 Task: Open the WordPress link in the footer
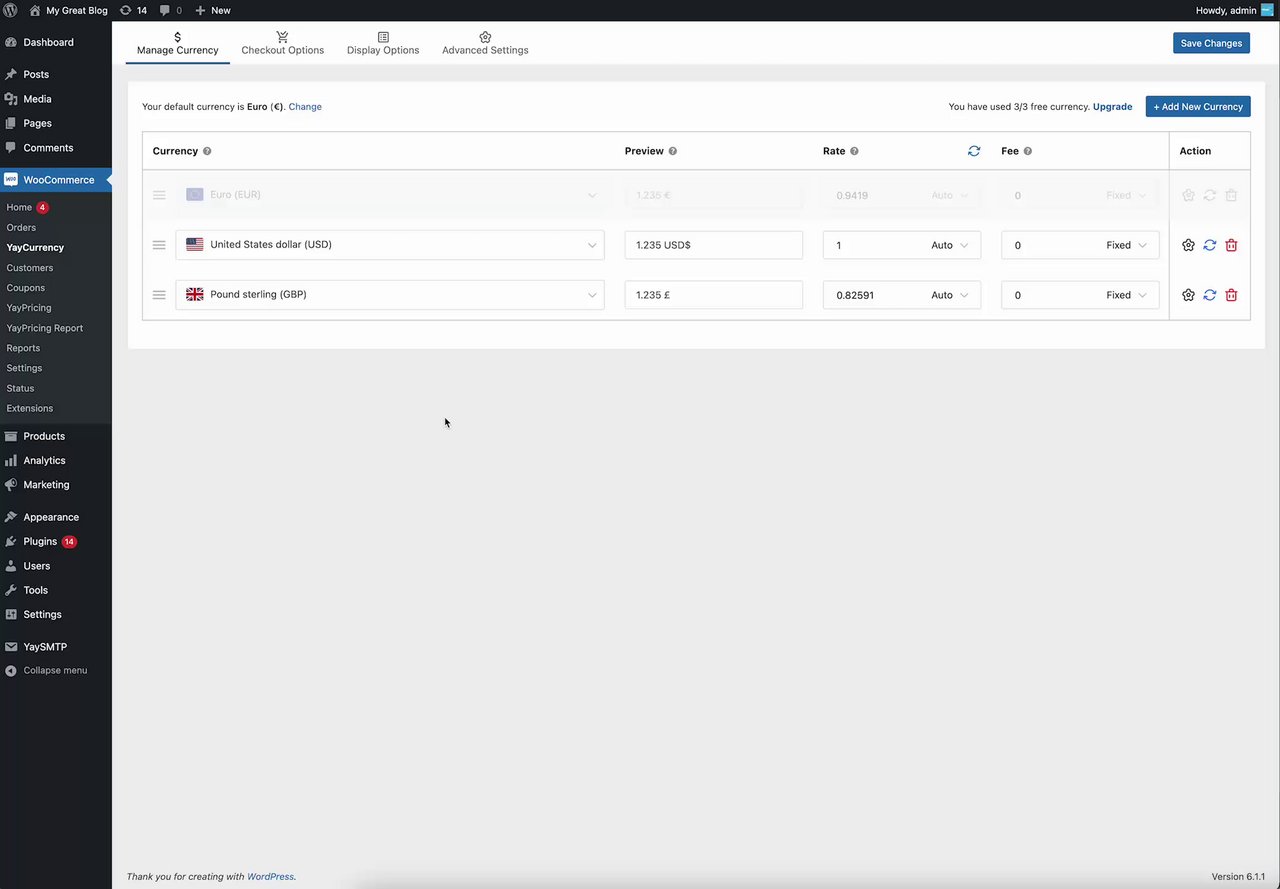point(270,877)
